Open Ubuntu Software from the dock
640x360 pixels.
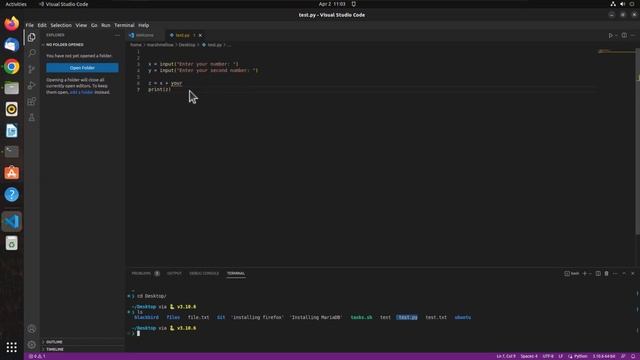[11, 173]
